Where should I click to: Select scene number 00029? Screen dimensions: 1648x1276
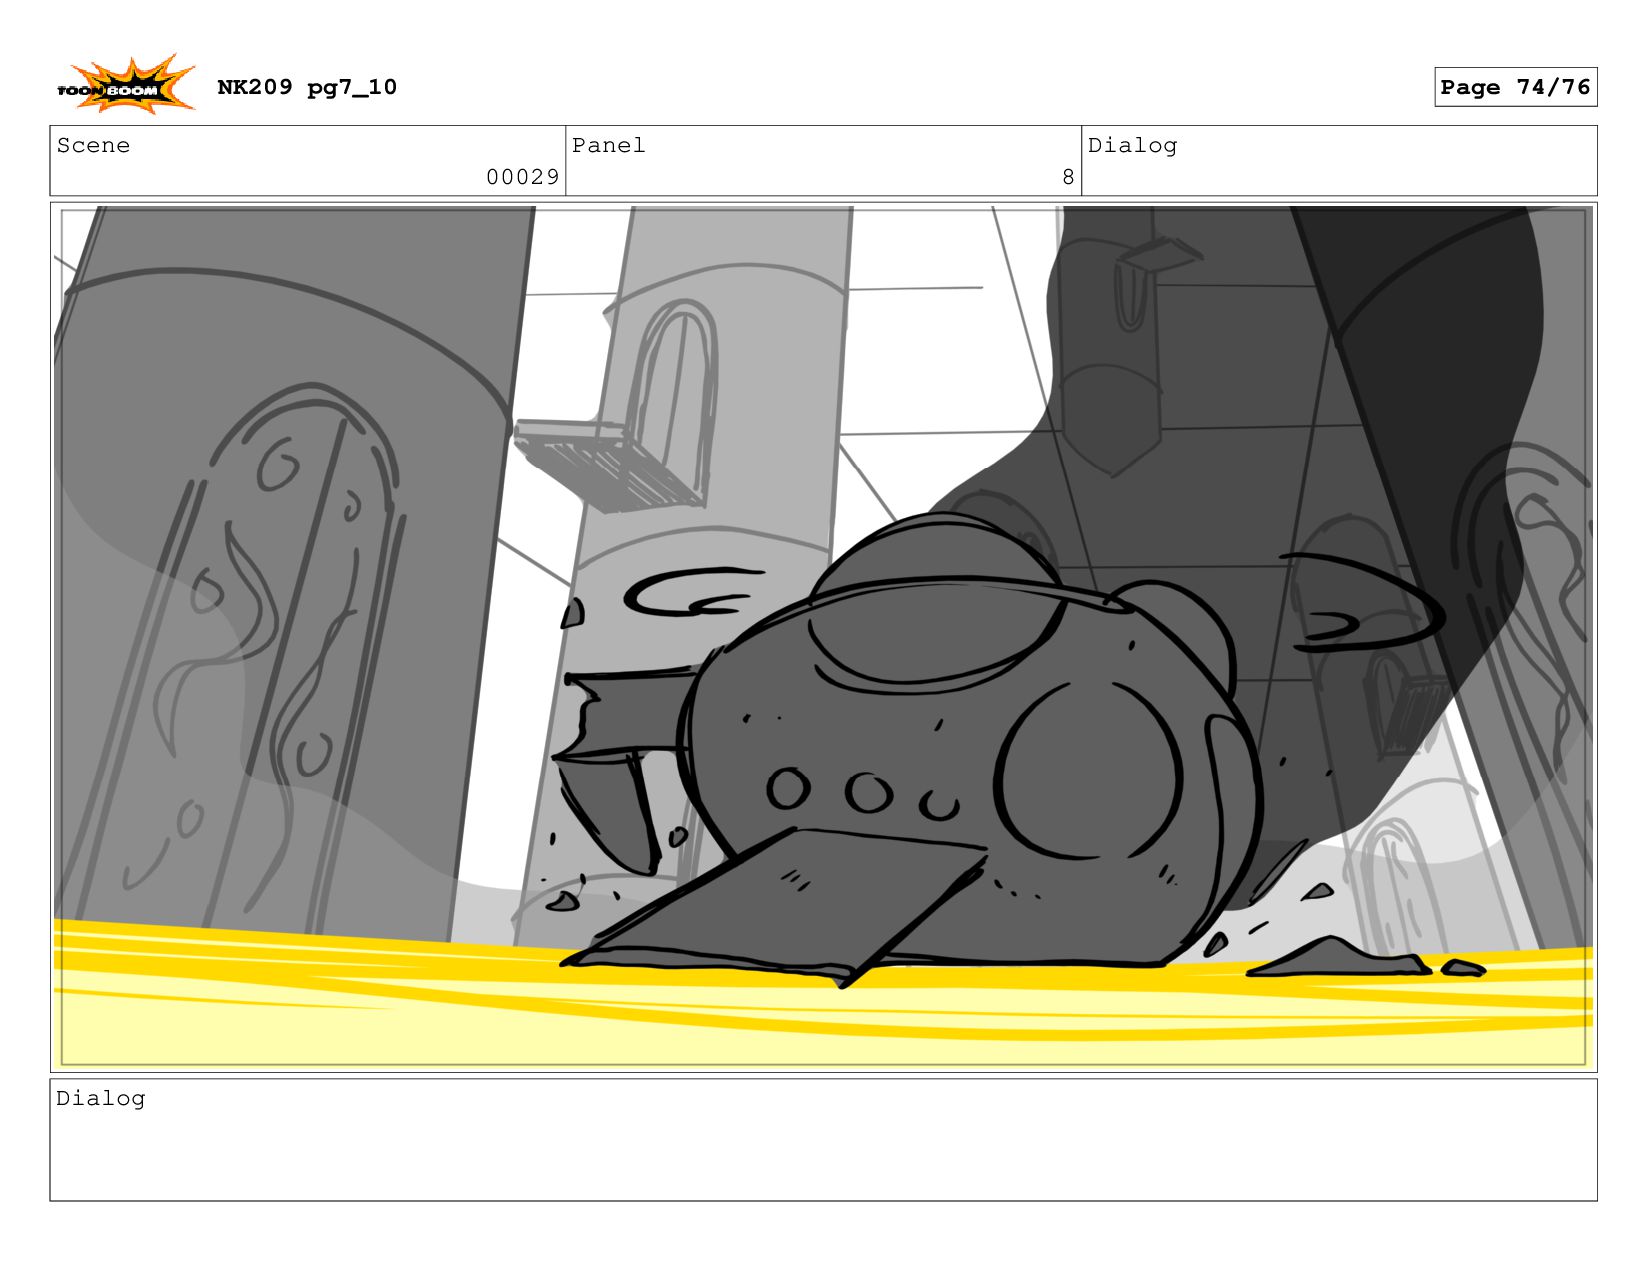pos(522,177)
